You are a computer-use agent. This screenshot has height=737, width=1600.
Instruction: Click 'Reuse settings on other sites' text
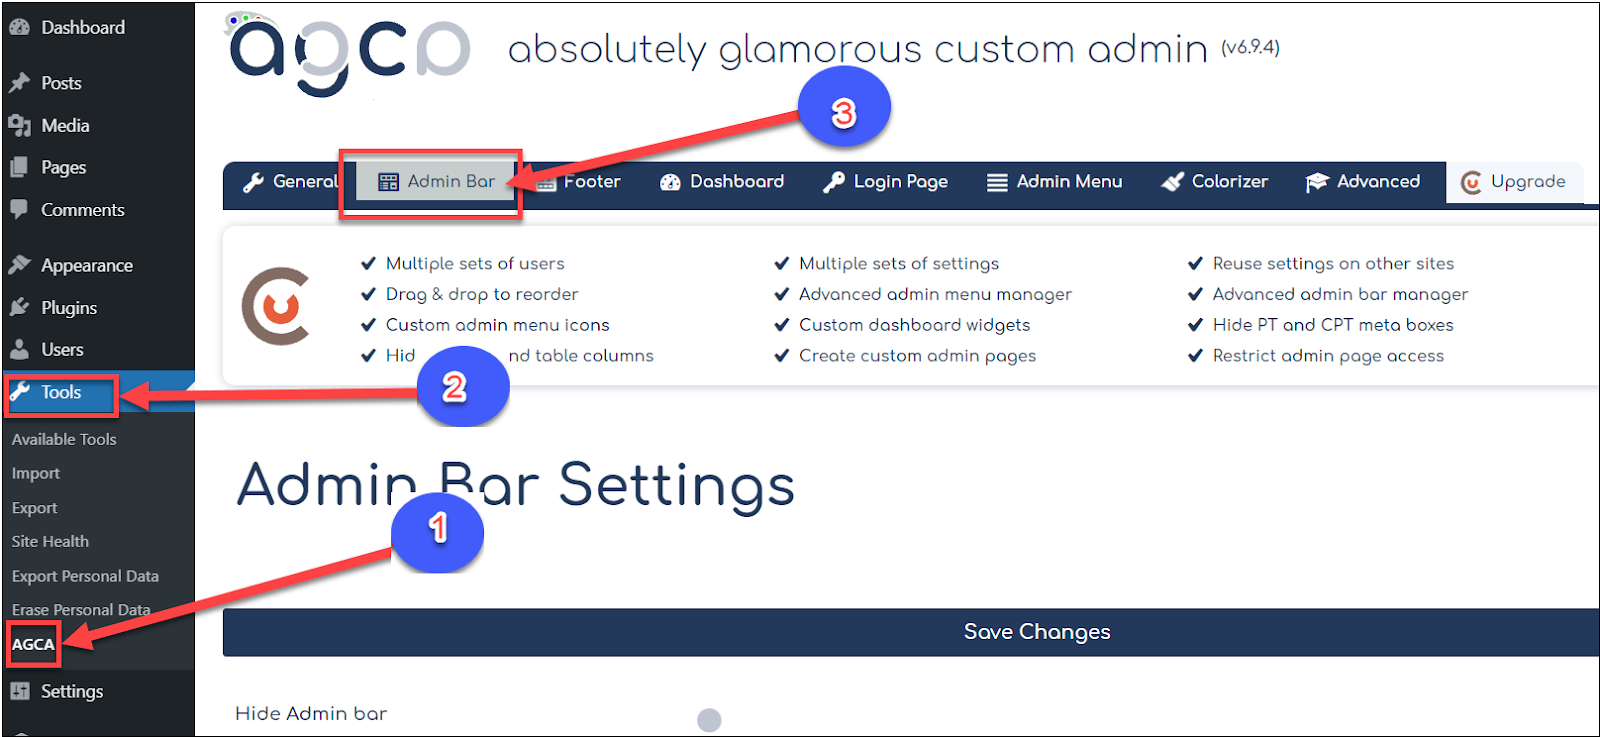click(x=1333, y=263)
